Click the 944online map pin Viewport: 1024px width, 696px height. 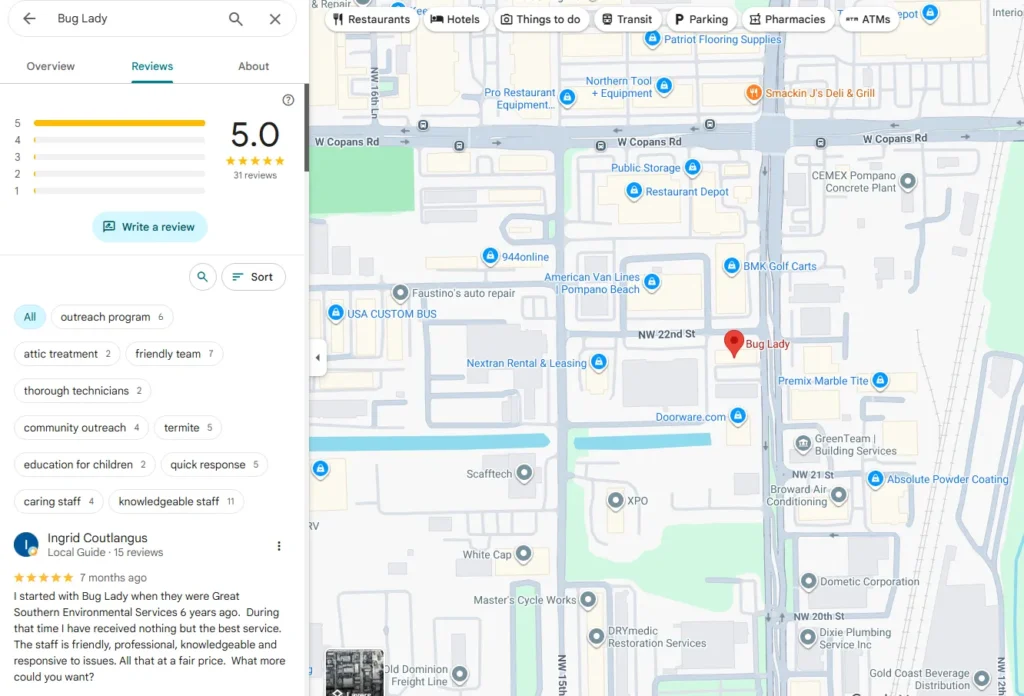[490, 256]
